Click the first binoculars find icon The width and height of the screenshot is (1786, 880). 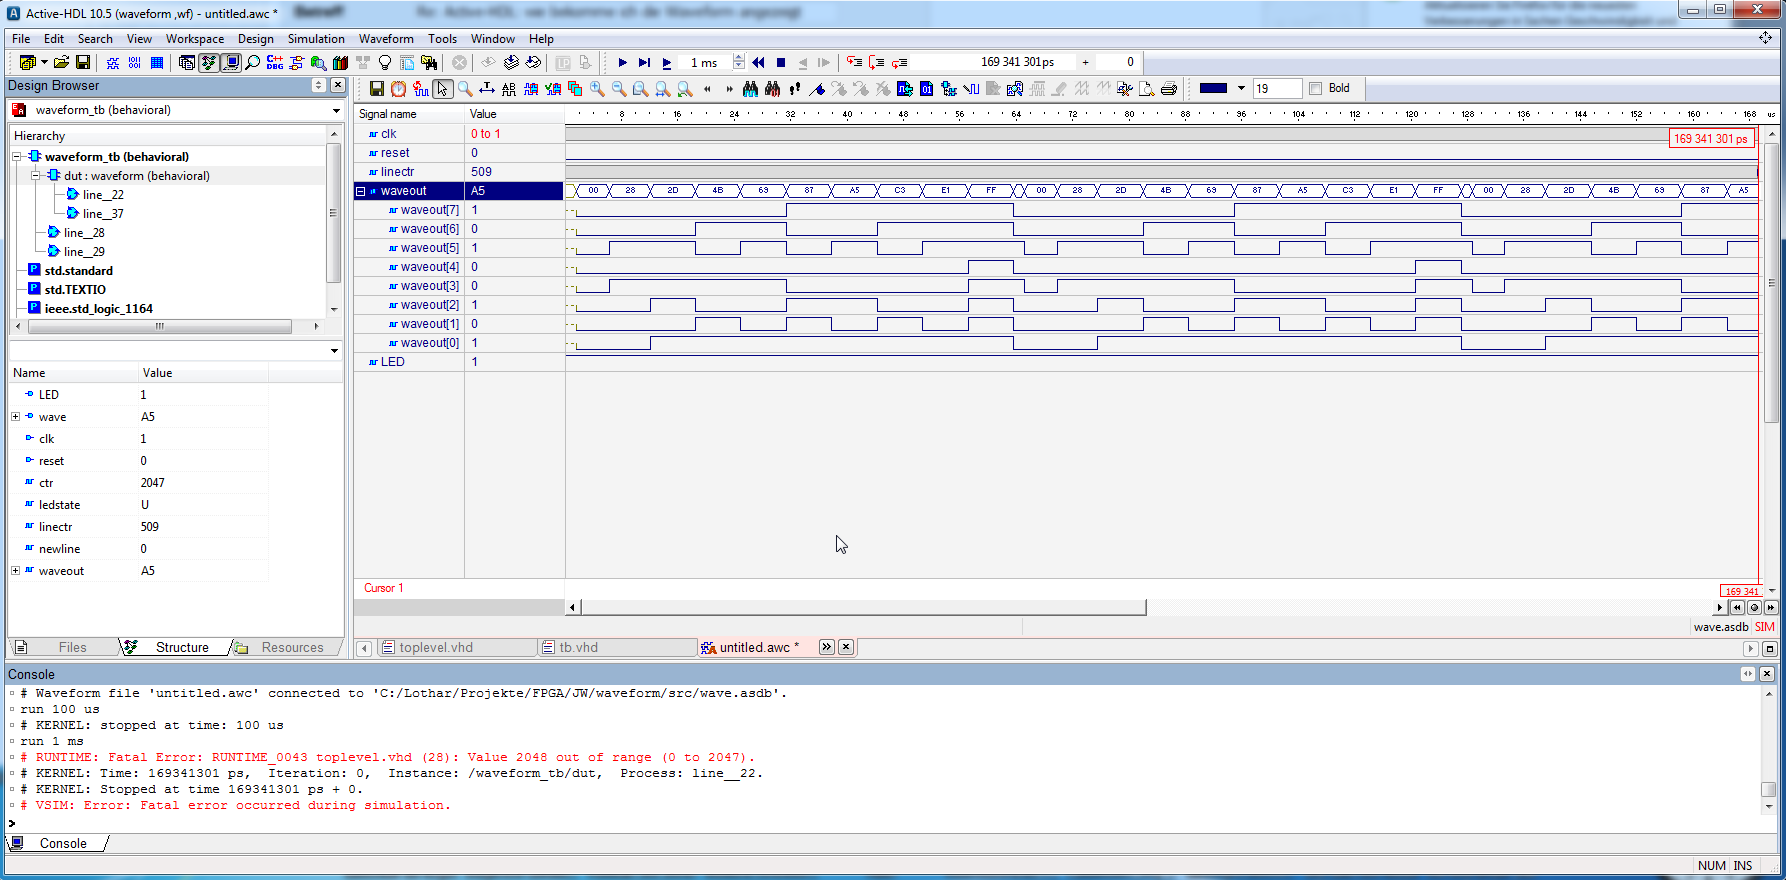tap(751, 89)
